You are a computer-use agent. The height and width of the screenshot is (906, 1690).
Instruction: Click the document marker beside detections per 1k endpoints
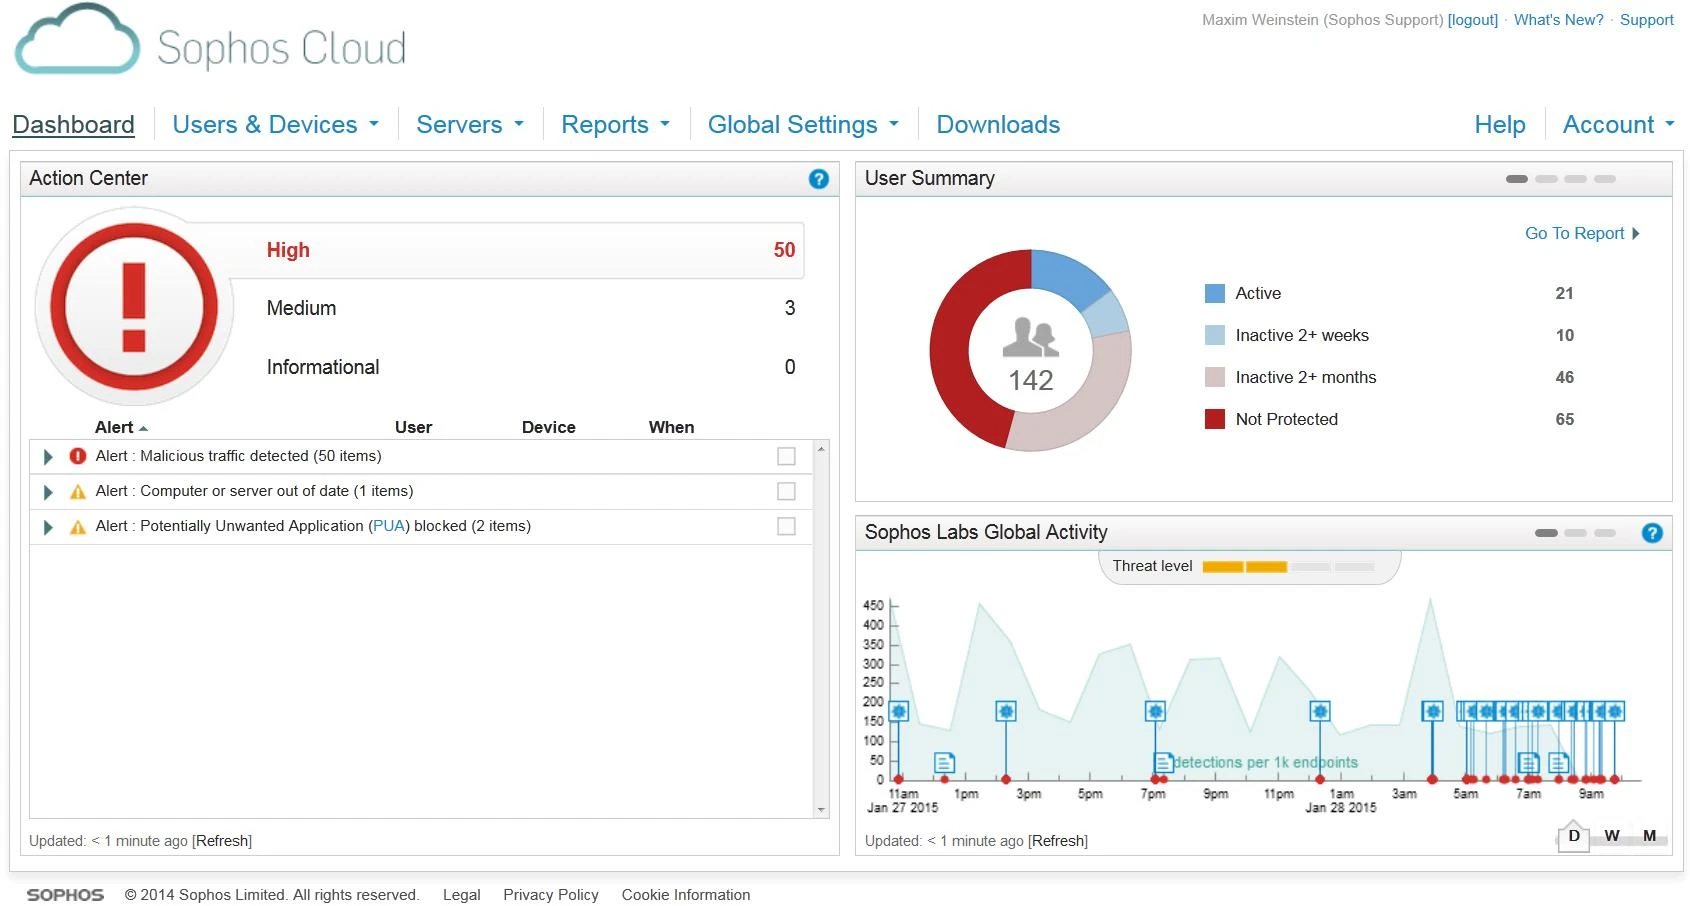pyautogui.click(x=1162, y=763)
